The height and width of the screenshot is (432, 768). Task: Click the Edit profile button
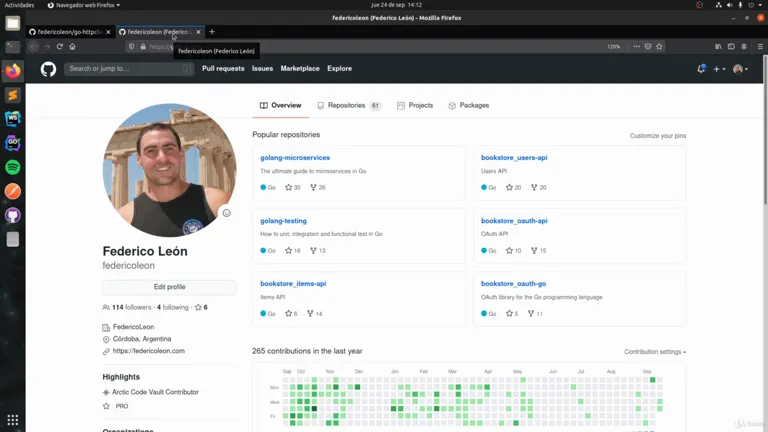pyautogui.click(x=169, y=287)
